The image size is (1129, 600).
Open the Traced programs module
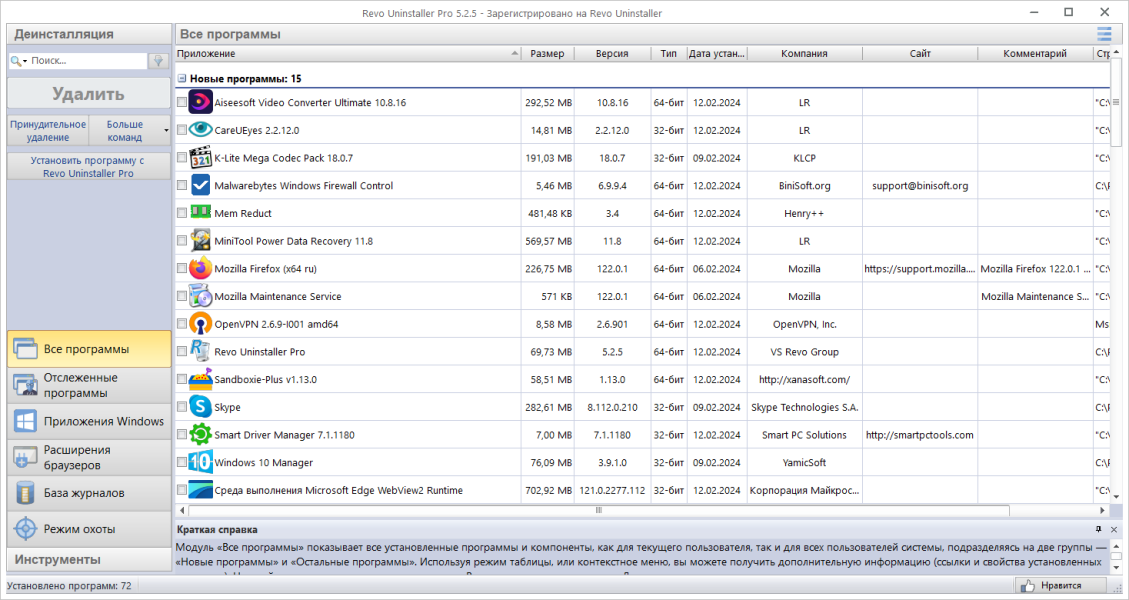(89, 385)
